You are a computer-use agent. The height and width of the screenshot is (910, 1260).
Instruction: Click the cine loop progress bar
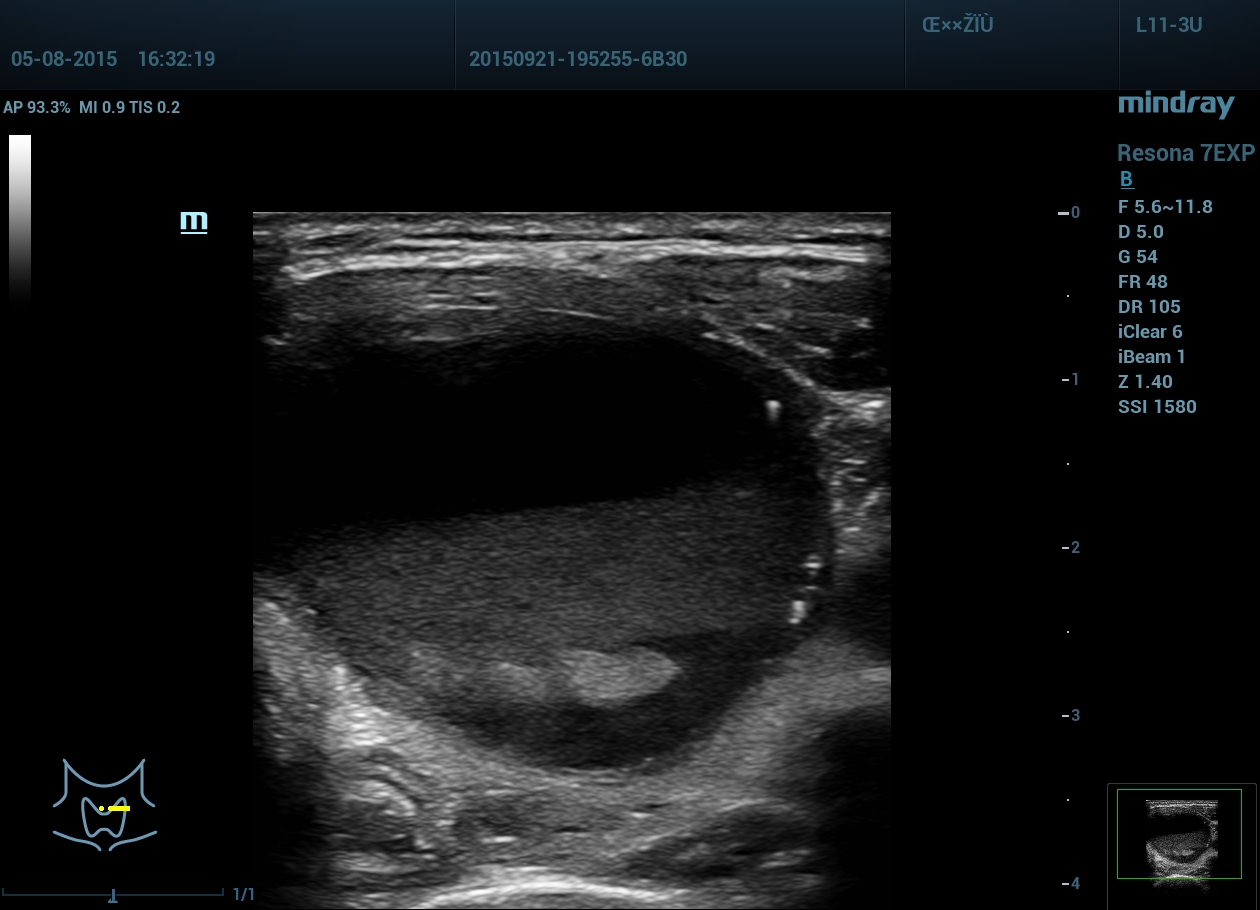coord(113,894)
